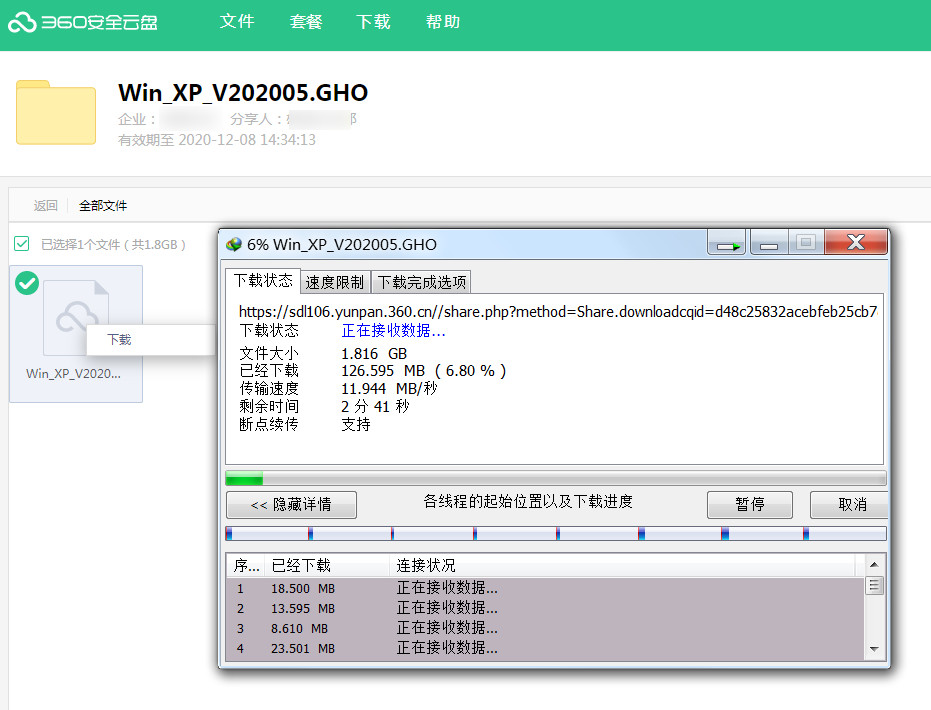Select thread row 1 with 18.500 MB
Viewport: 931px width, 710px height.
click(x=545, y=588)
